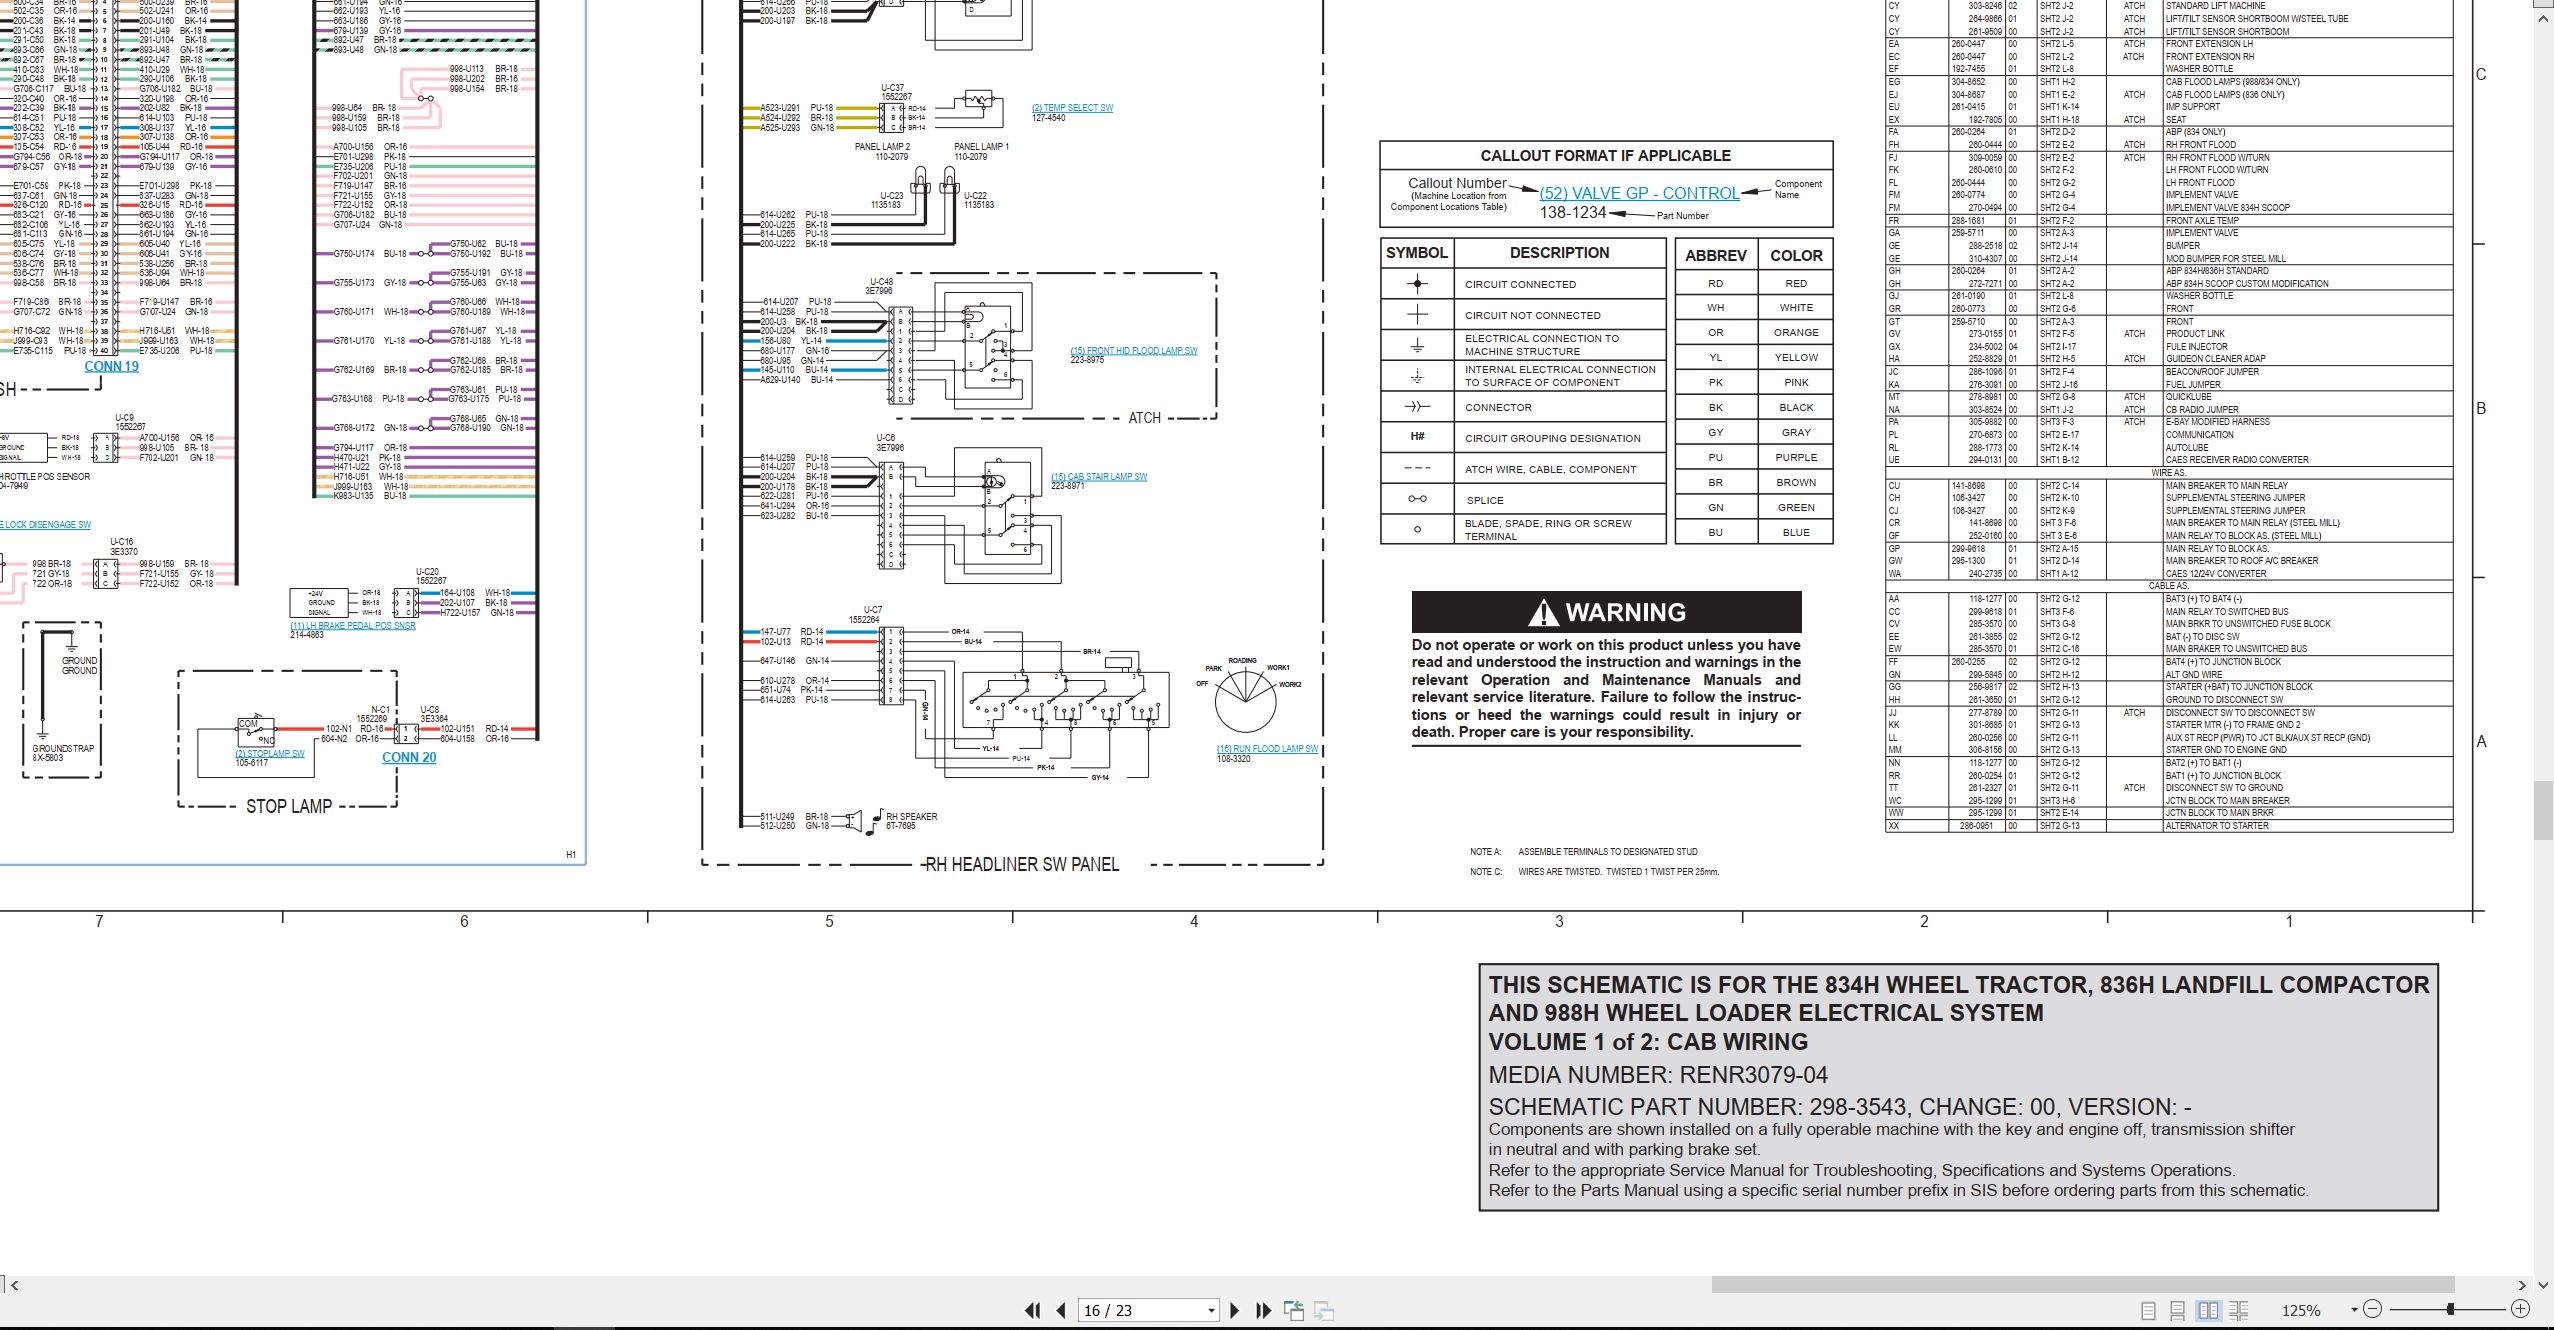Select two-page continuous facing layout
The width and height of the screenshot is (2554, 1330).
point(2239,1310)
